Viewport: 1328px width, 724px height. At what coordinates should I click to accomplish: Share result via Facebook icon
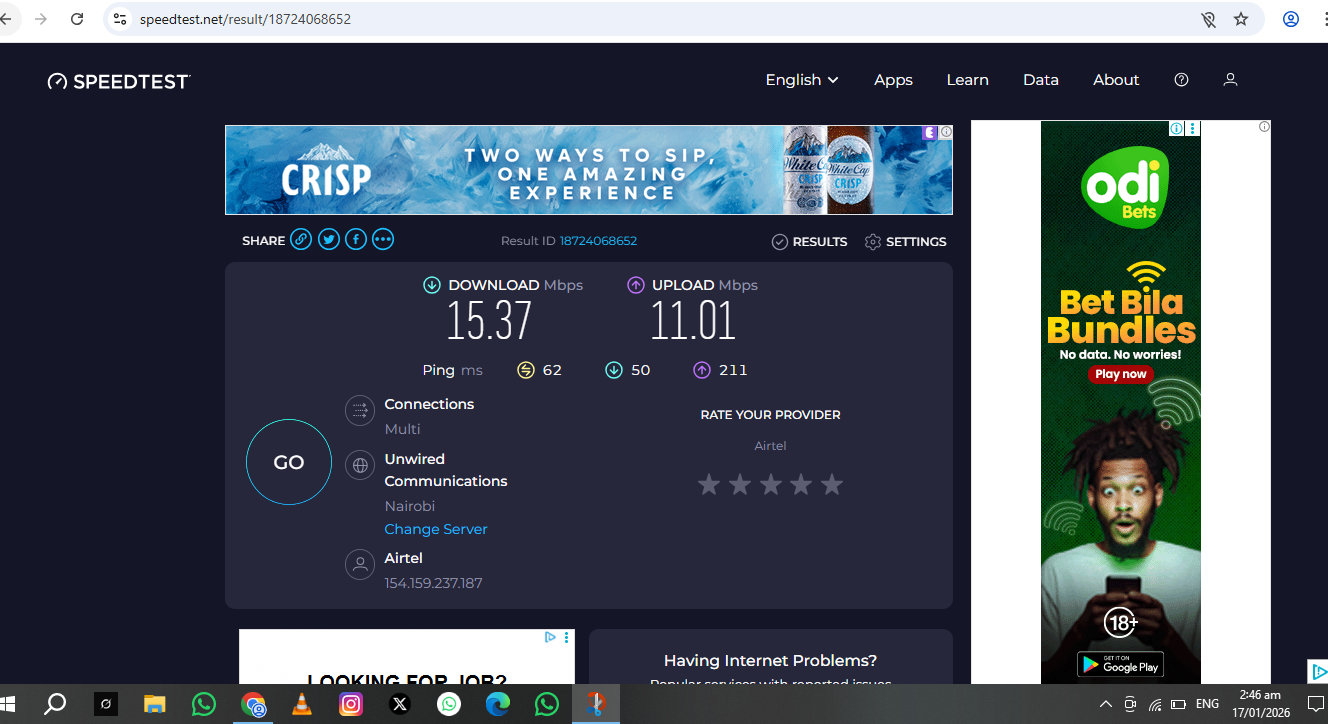(356, 240)
